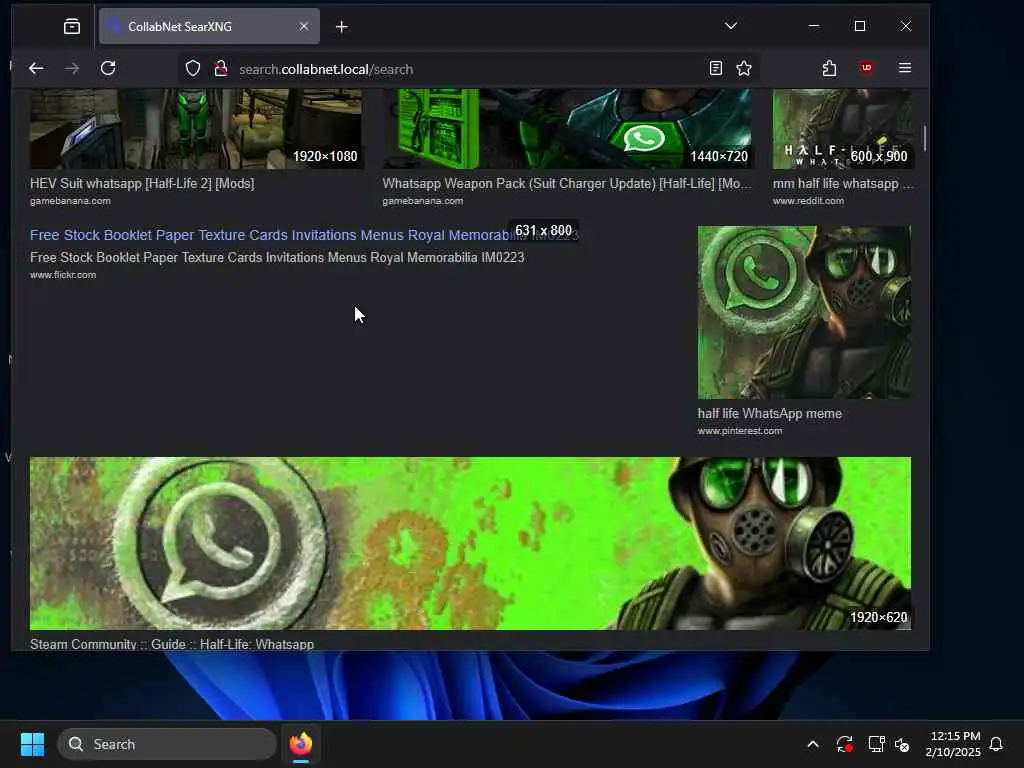Viewport: 1024px width, 768px height.
Task: Open the half life WhatsApp meme image
Action: 804,312
